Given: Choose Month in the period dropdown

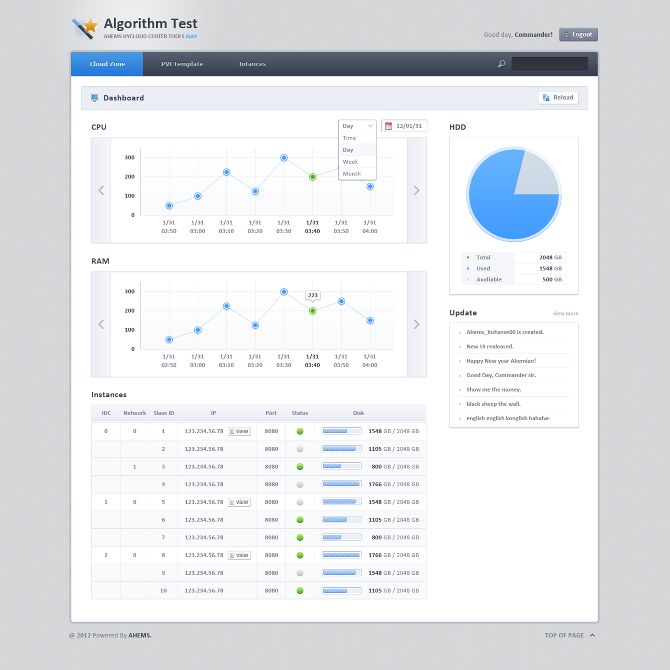Looking at the screenshot, I should [352, 173].
